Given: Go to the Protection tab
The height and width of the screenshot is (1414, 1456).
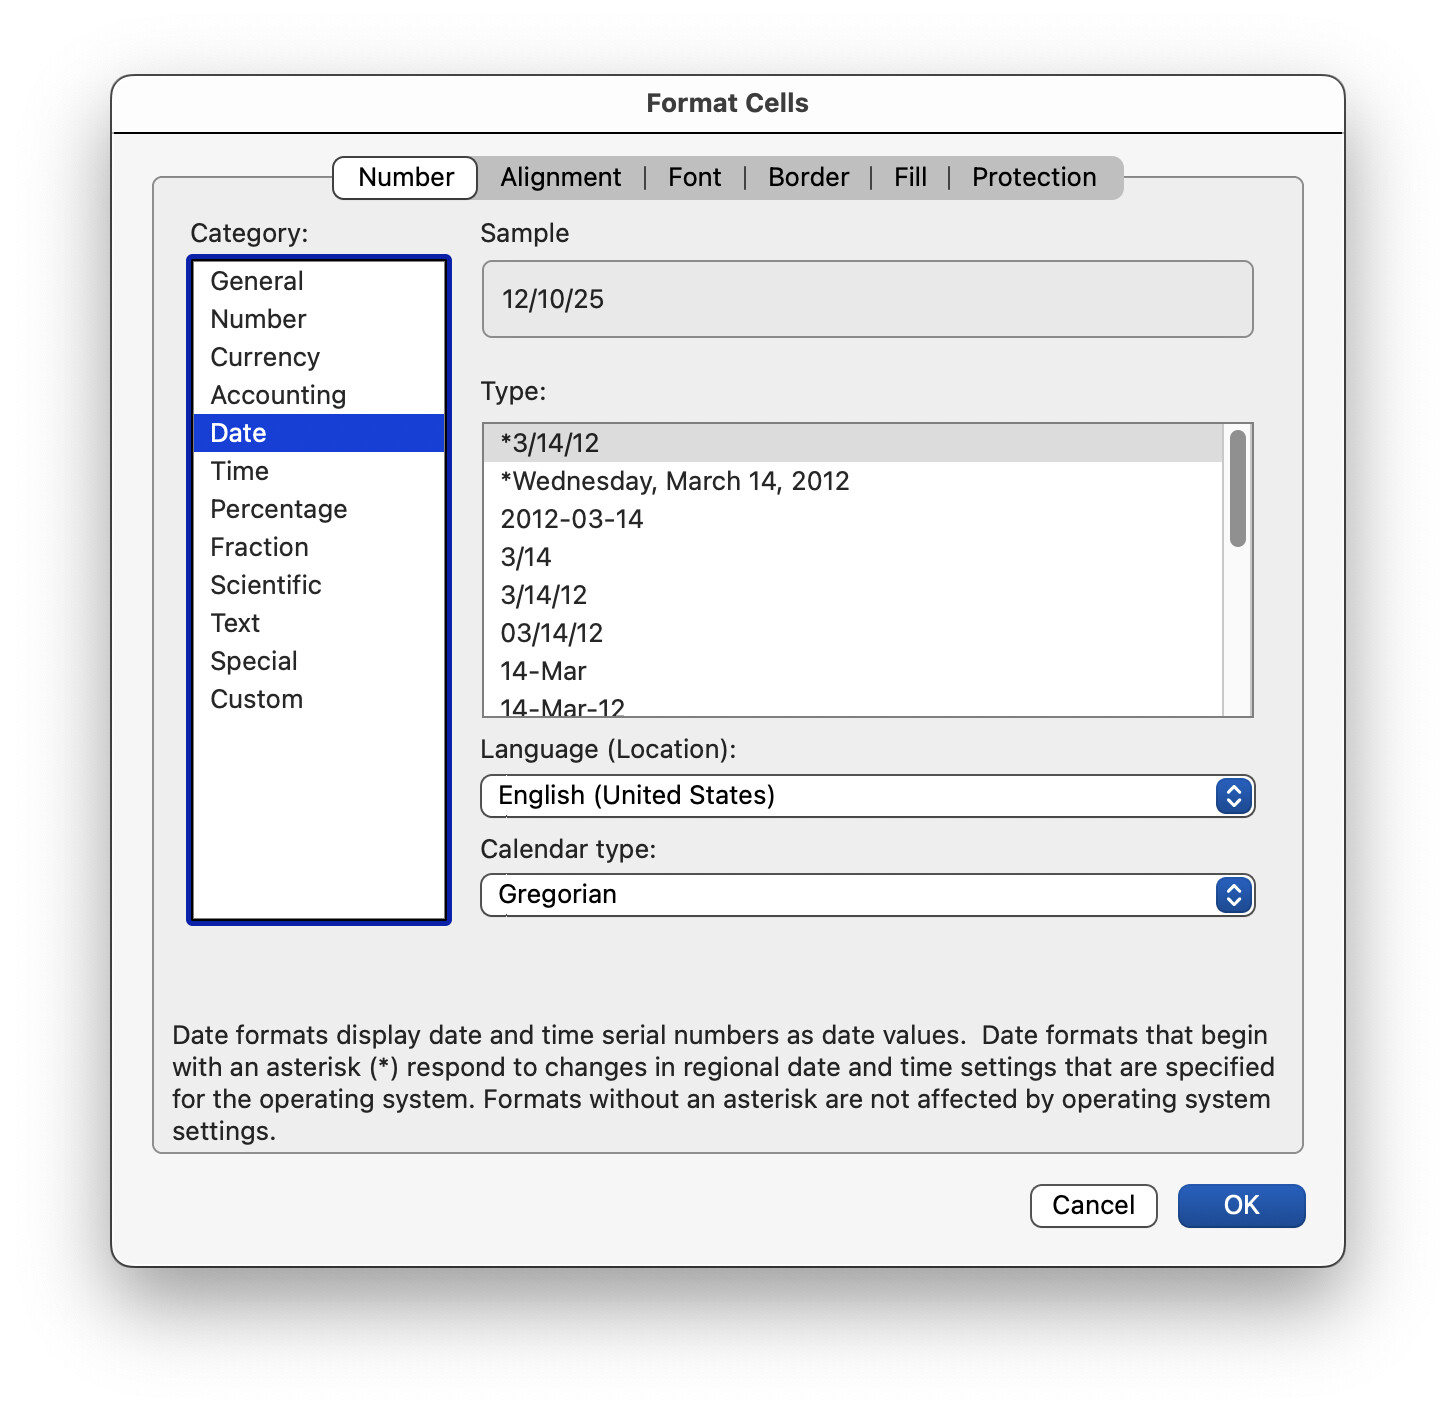Looking at the screenshot, I should coord(1034,177).
